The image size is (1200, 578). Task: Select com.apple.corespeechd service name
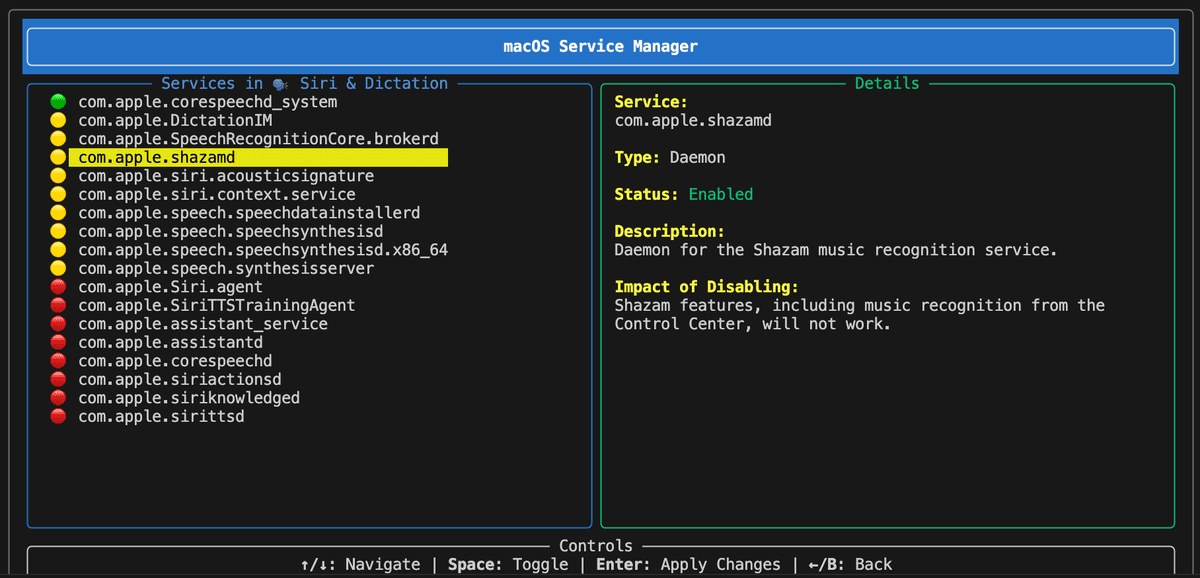point(175,361)
